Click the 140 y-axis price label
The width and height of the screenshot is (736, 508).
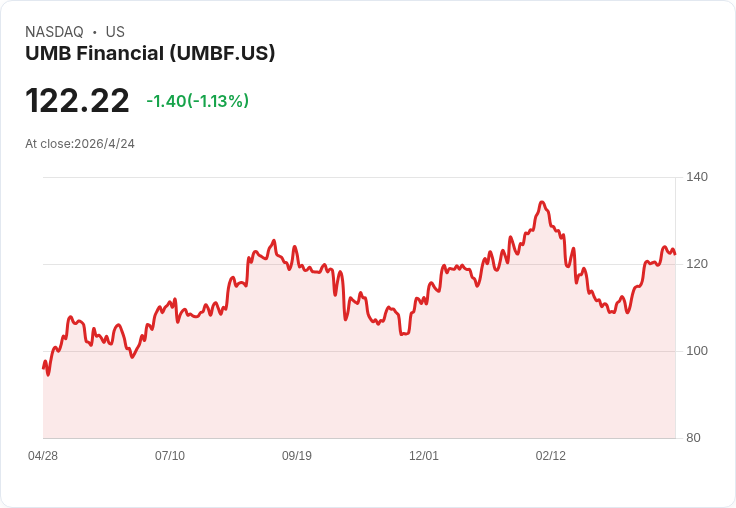pos(697,177)
